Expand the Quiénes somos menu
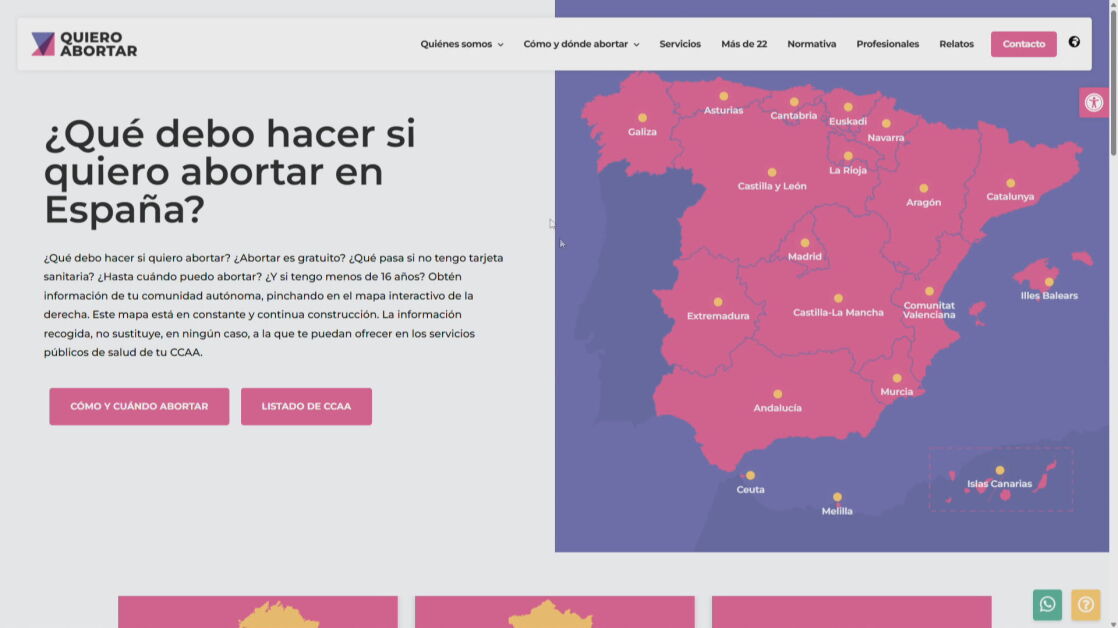Image resolution: width=1118 pixels, height=628 pixels. [x=461, y=44]
